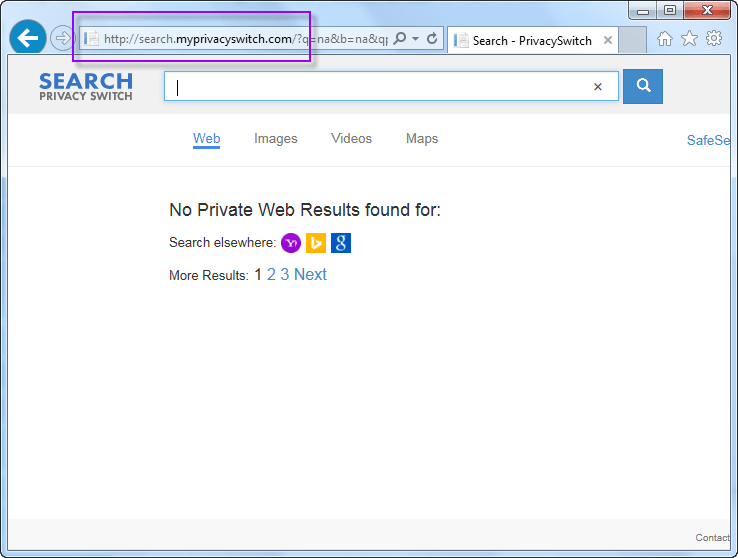The width and height of the screenshot is (738, 558).
Task: Open Favorites star icon
Action: click(689, 39)
